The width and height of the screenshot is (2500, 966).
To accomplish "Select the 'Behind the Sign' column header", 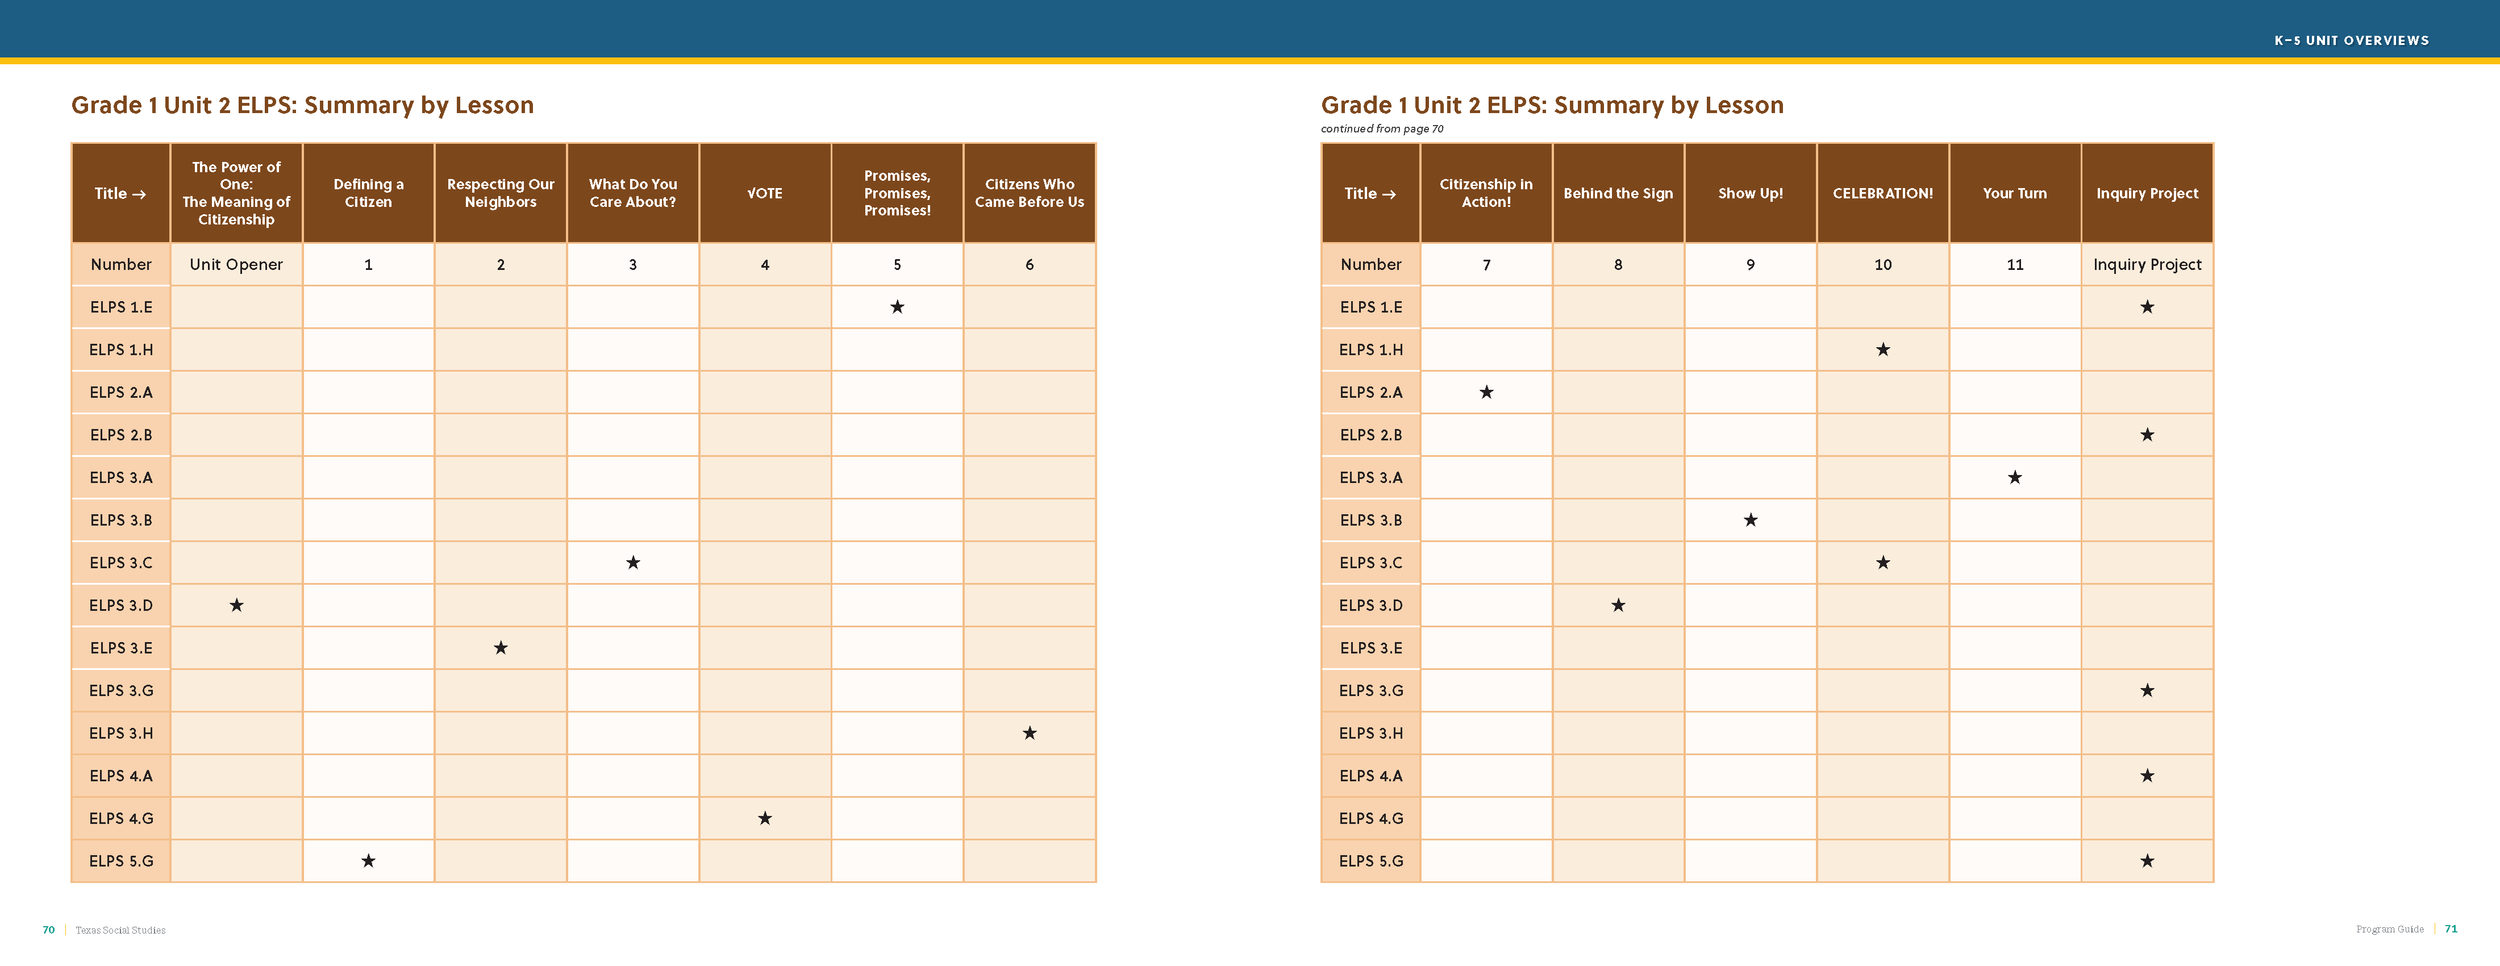I will (x=1618, y=193).
